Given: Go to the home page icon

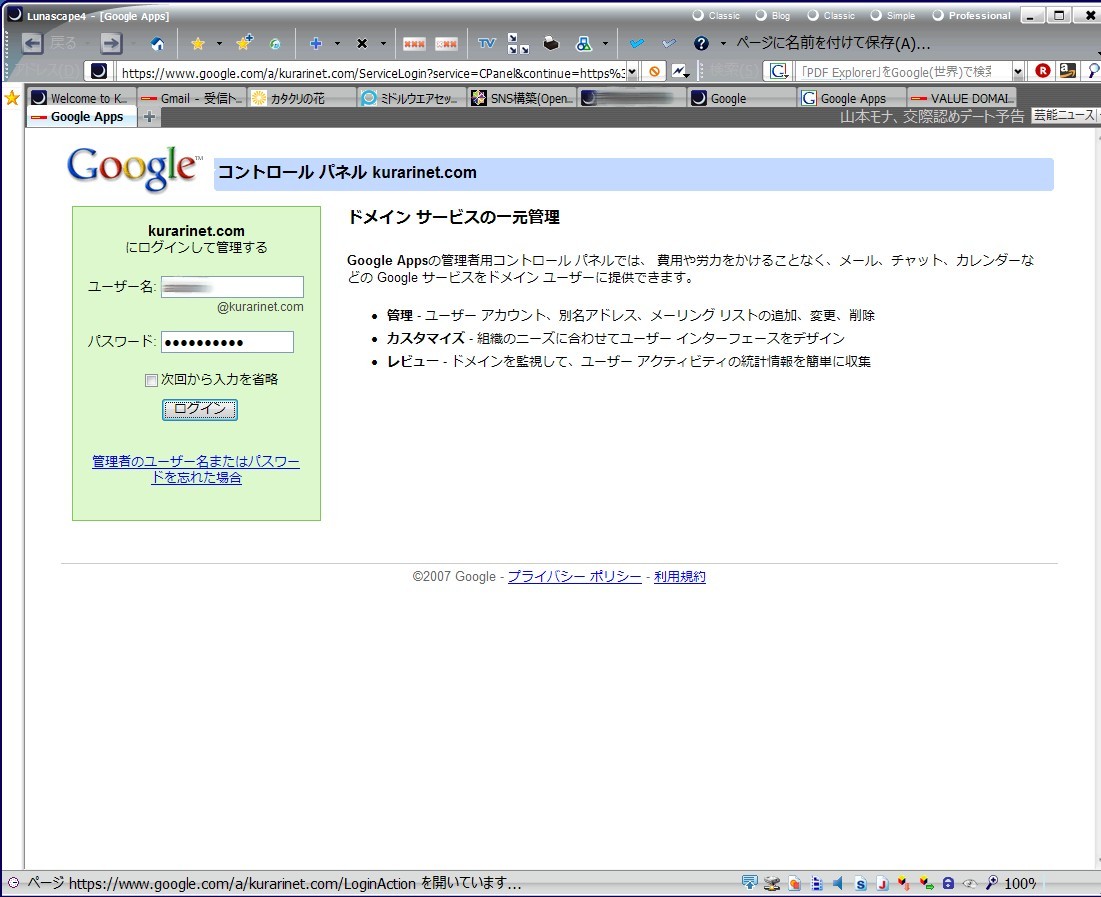Looking at the screenshot, I should click(x=157, y=44).
